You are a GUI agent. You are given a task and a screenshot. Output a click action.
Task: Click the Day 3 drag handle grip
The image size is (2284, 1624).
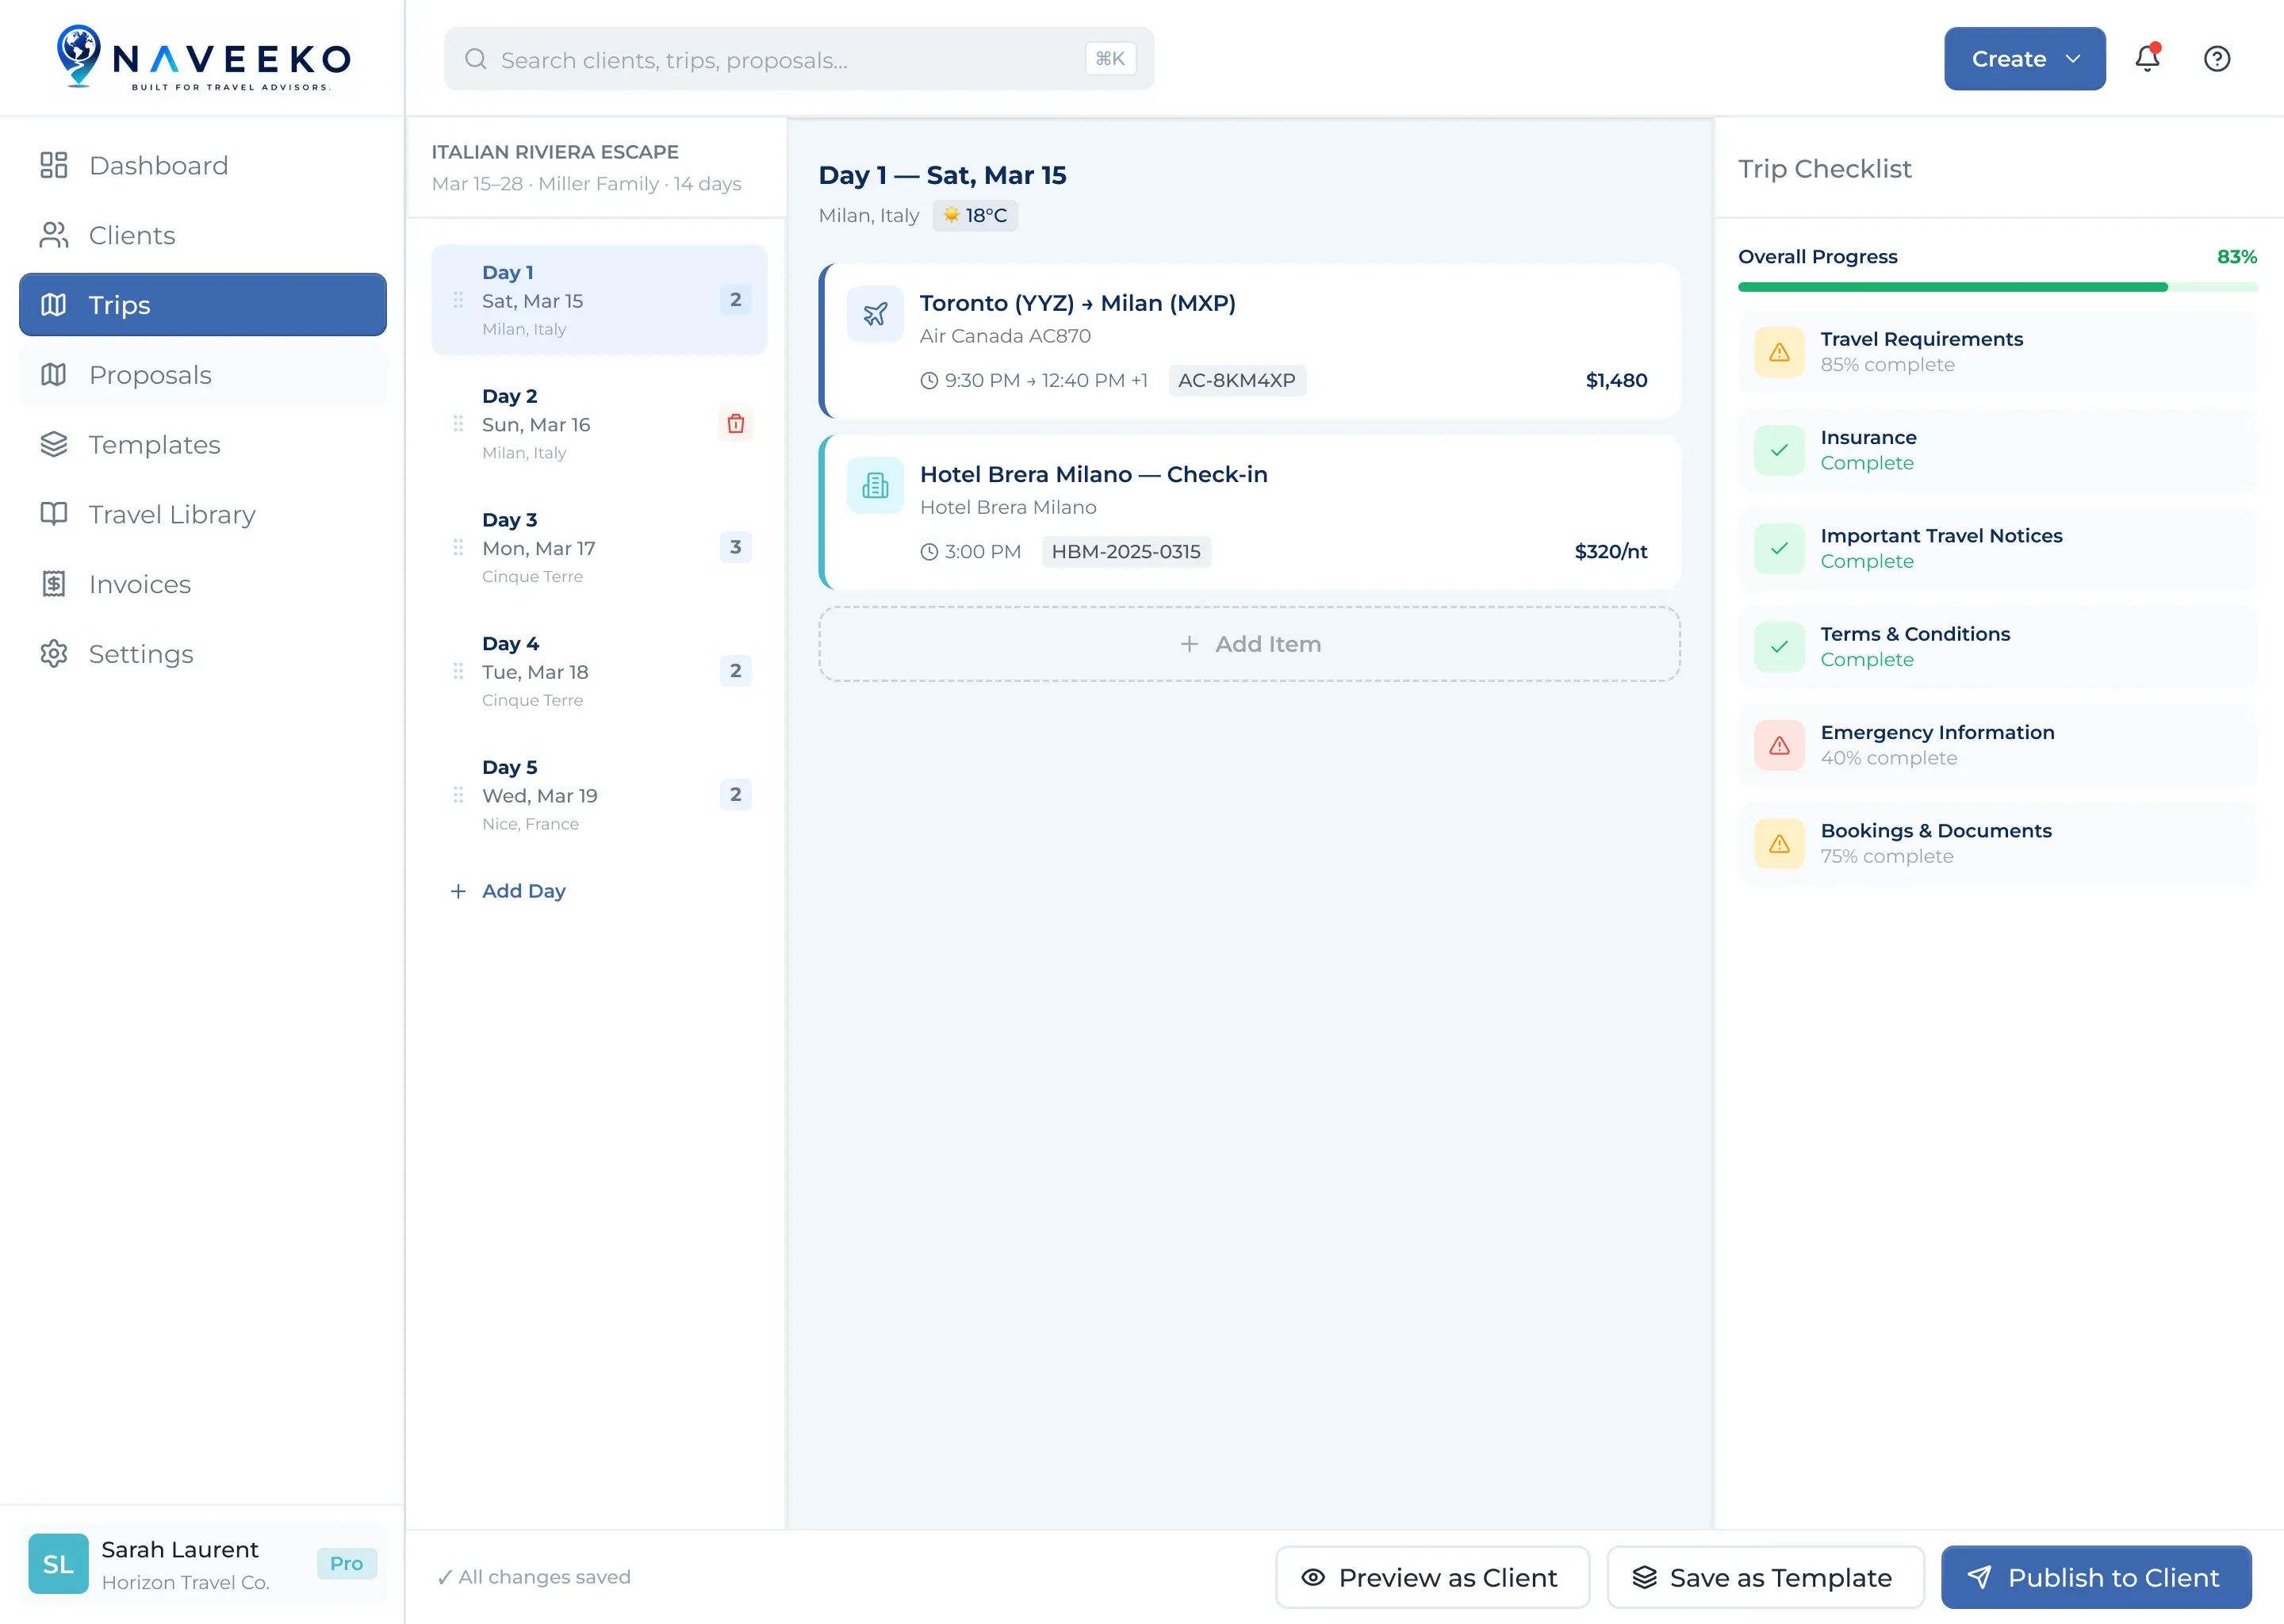pyautogui.click(x=458, y=547)
